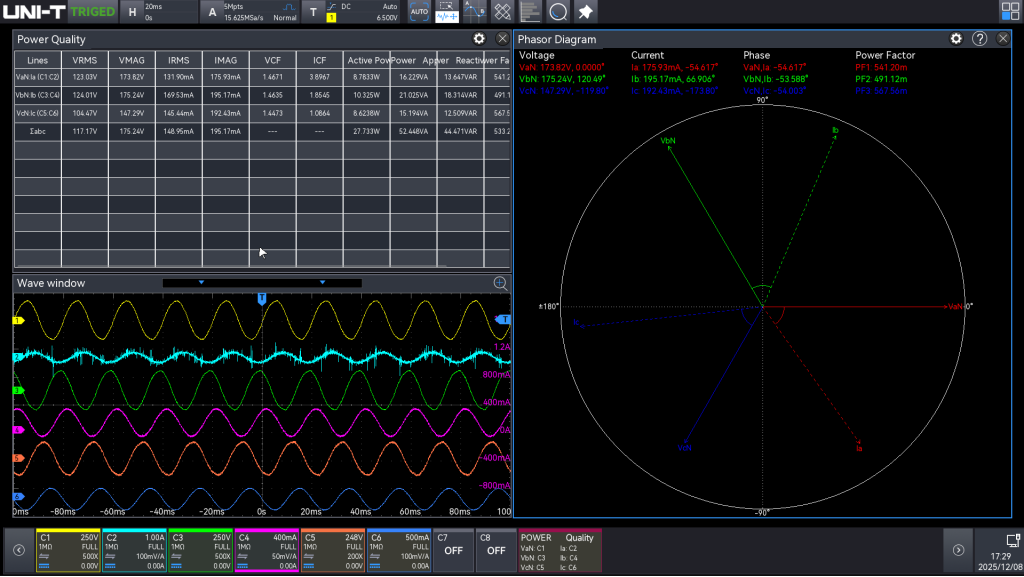The width and height of the screenshot is (1024, 577).
Task: Open the DC trigger coupling setting
Action: point(346,7)
